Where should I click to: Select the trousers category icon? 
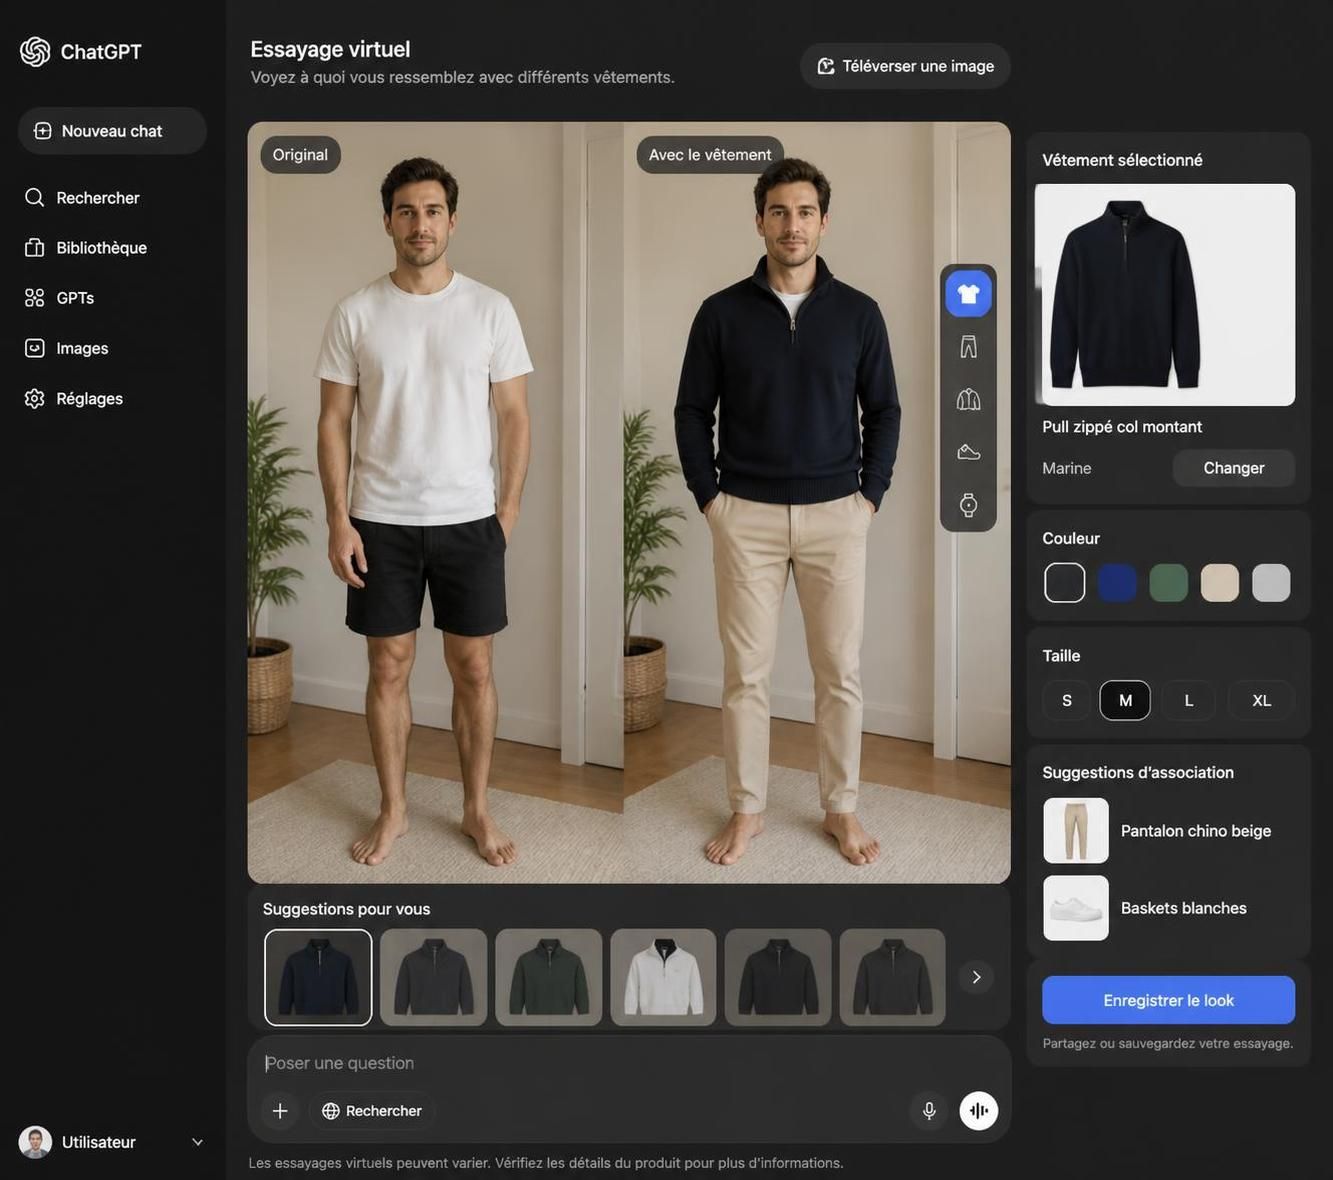[968, 347]
